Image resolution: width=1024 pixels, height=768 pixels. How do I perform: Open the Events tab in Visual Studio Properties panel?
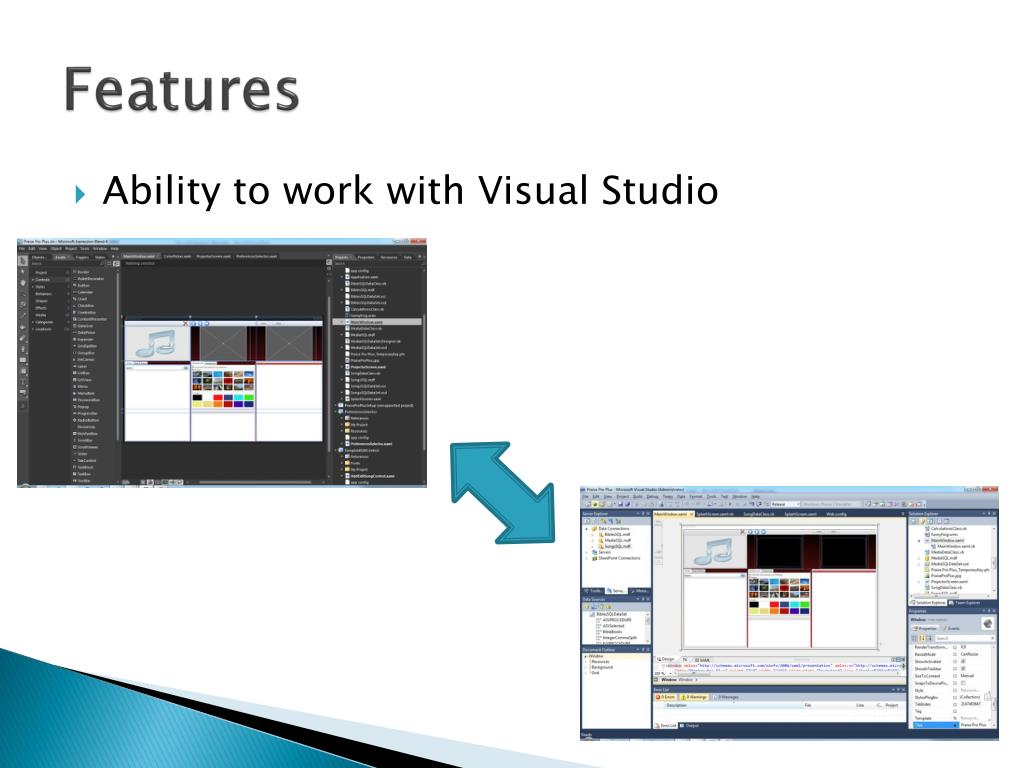tap(953, 628)
